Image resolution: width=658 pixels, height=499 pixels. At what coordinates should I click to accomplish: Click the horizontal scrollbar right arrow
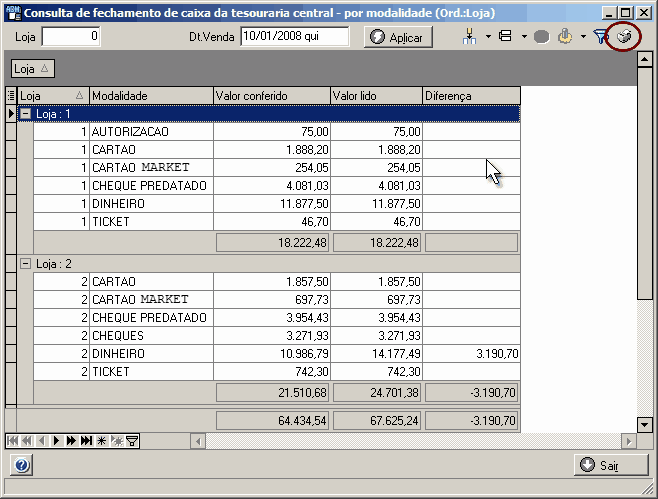click(629, 441)
